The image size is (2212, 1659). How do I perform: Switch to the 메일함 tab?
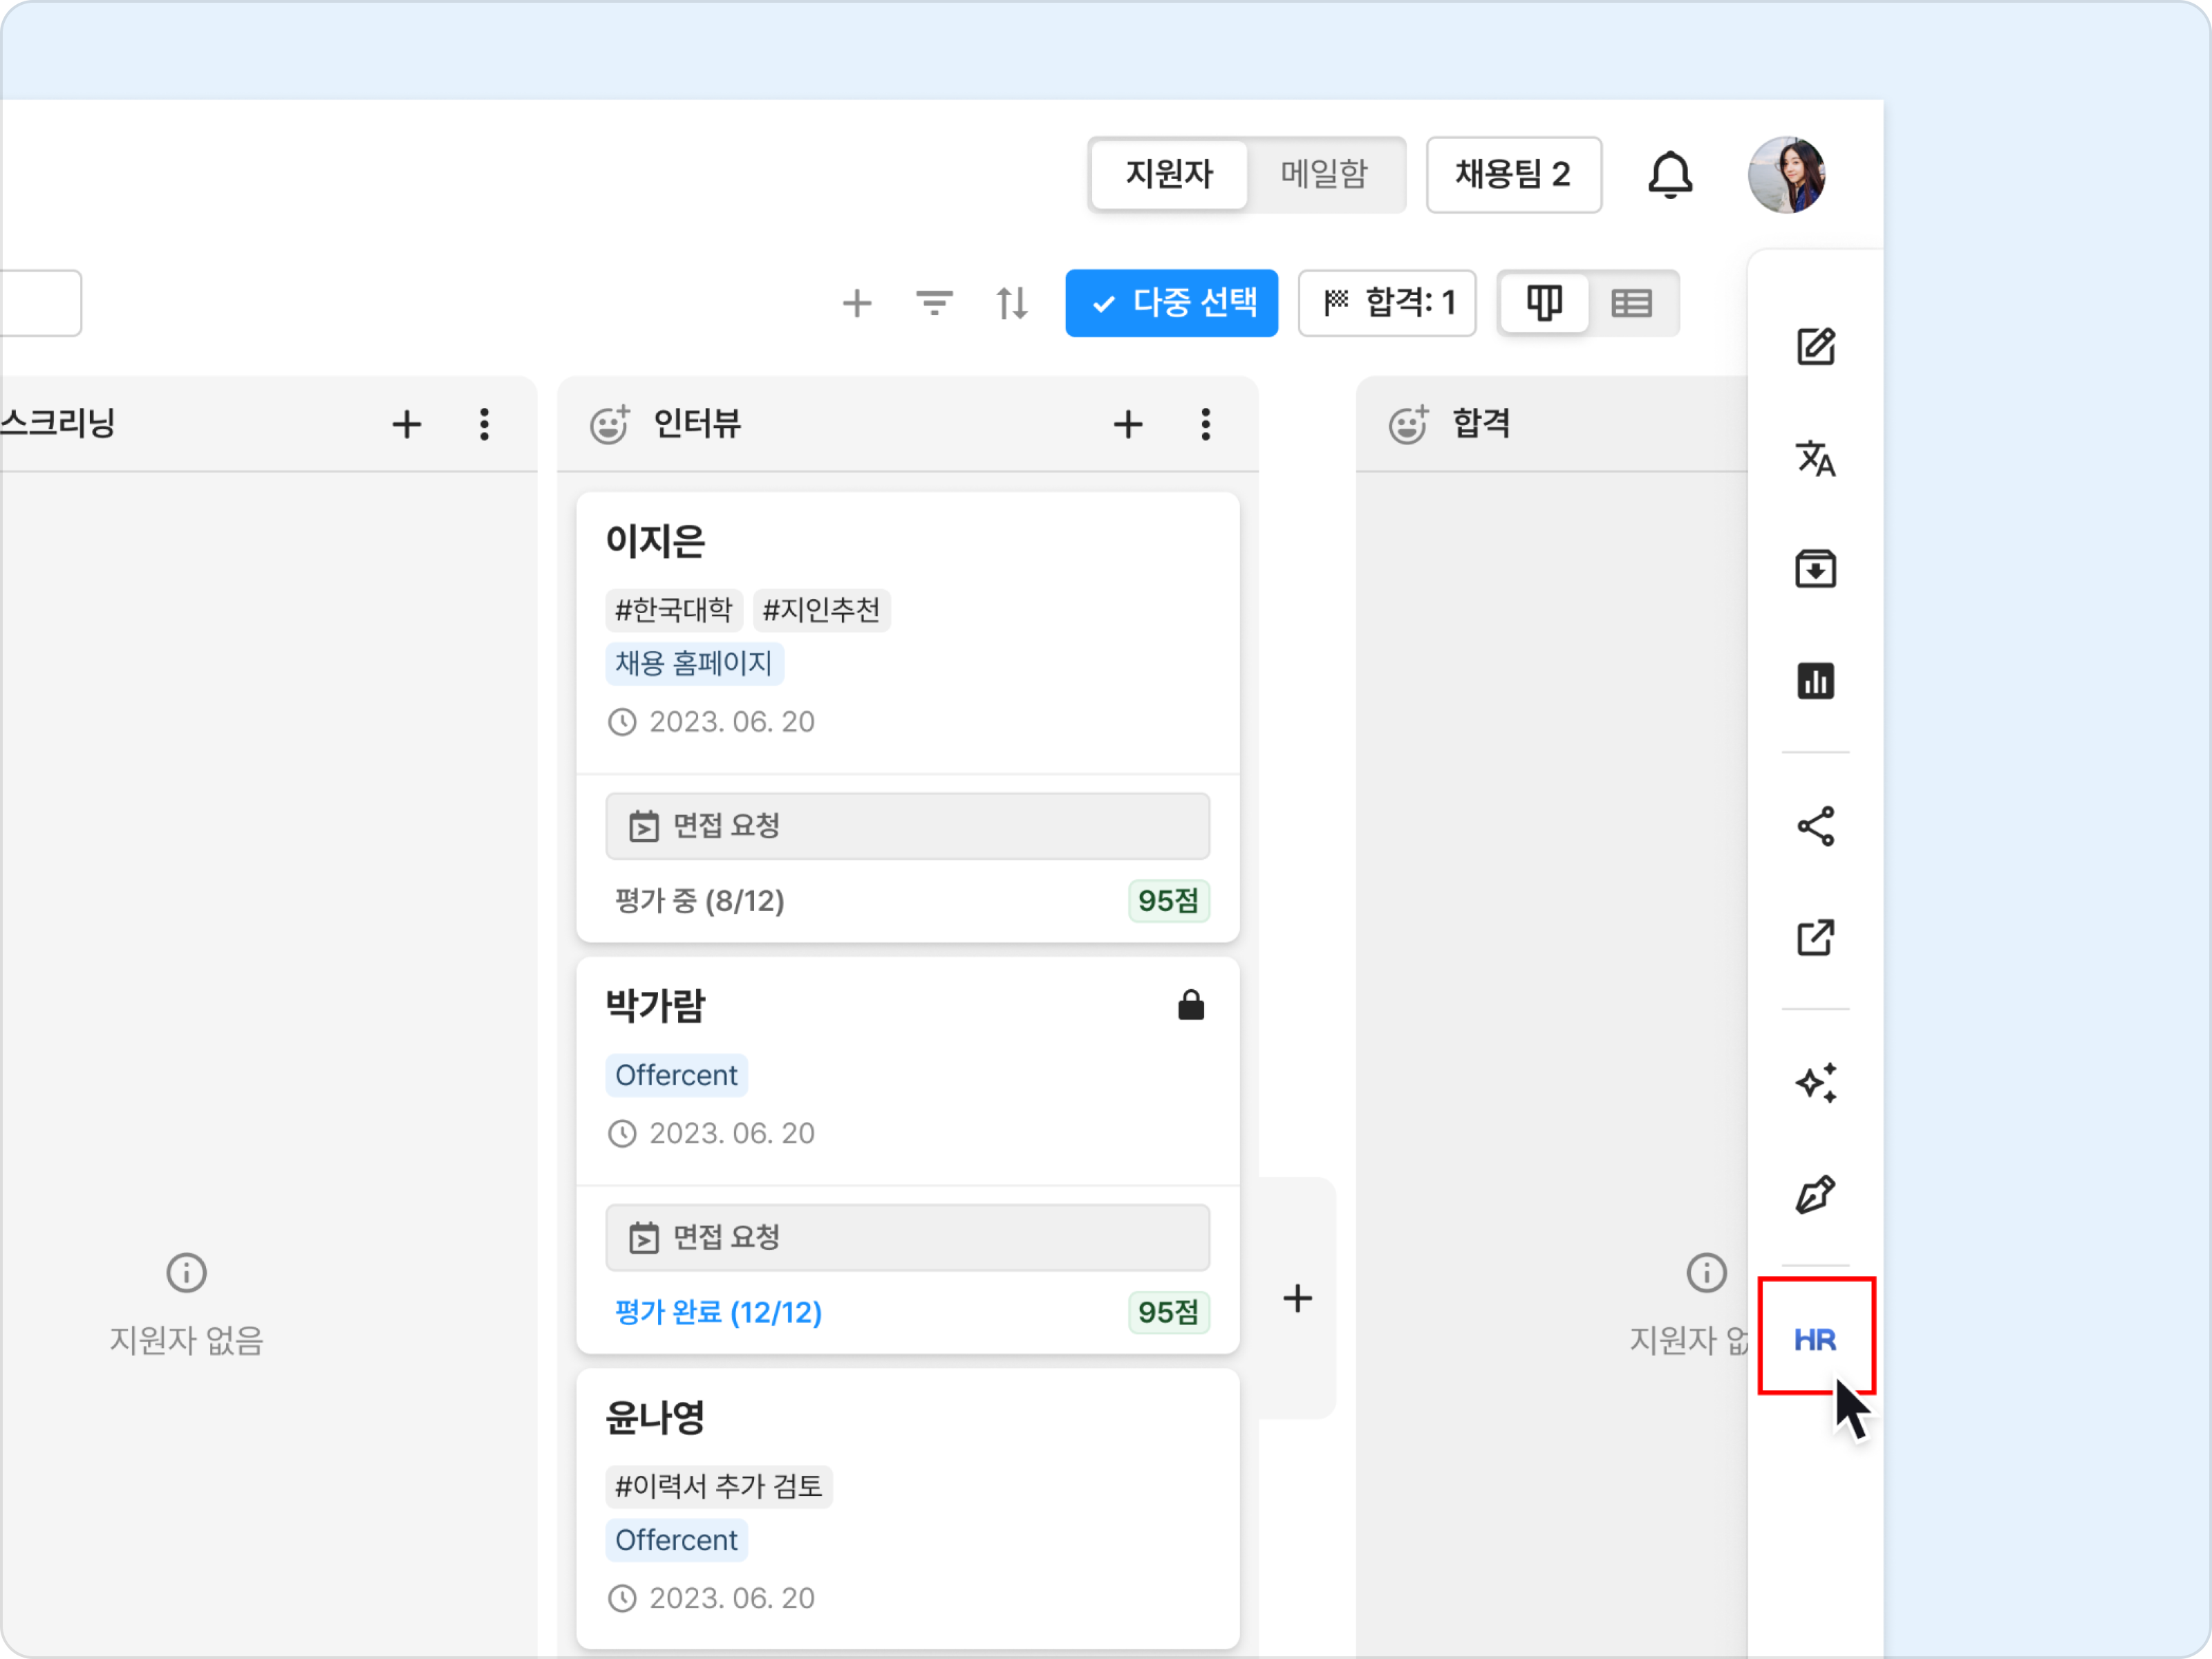(x=1323, y=175)
